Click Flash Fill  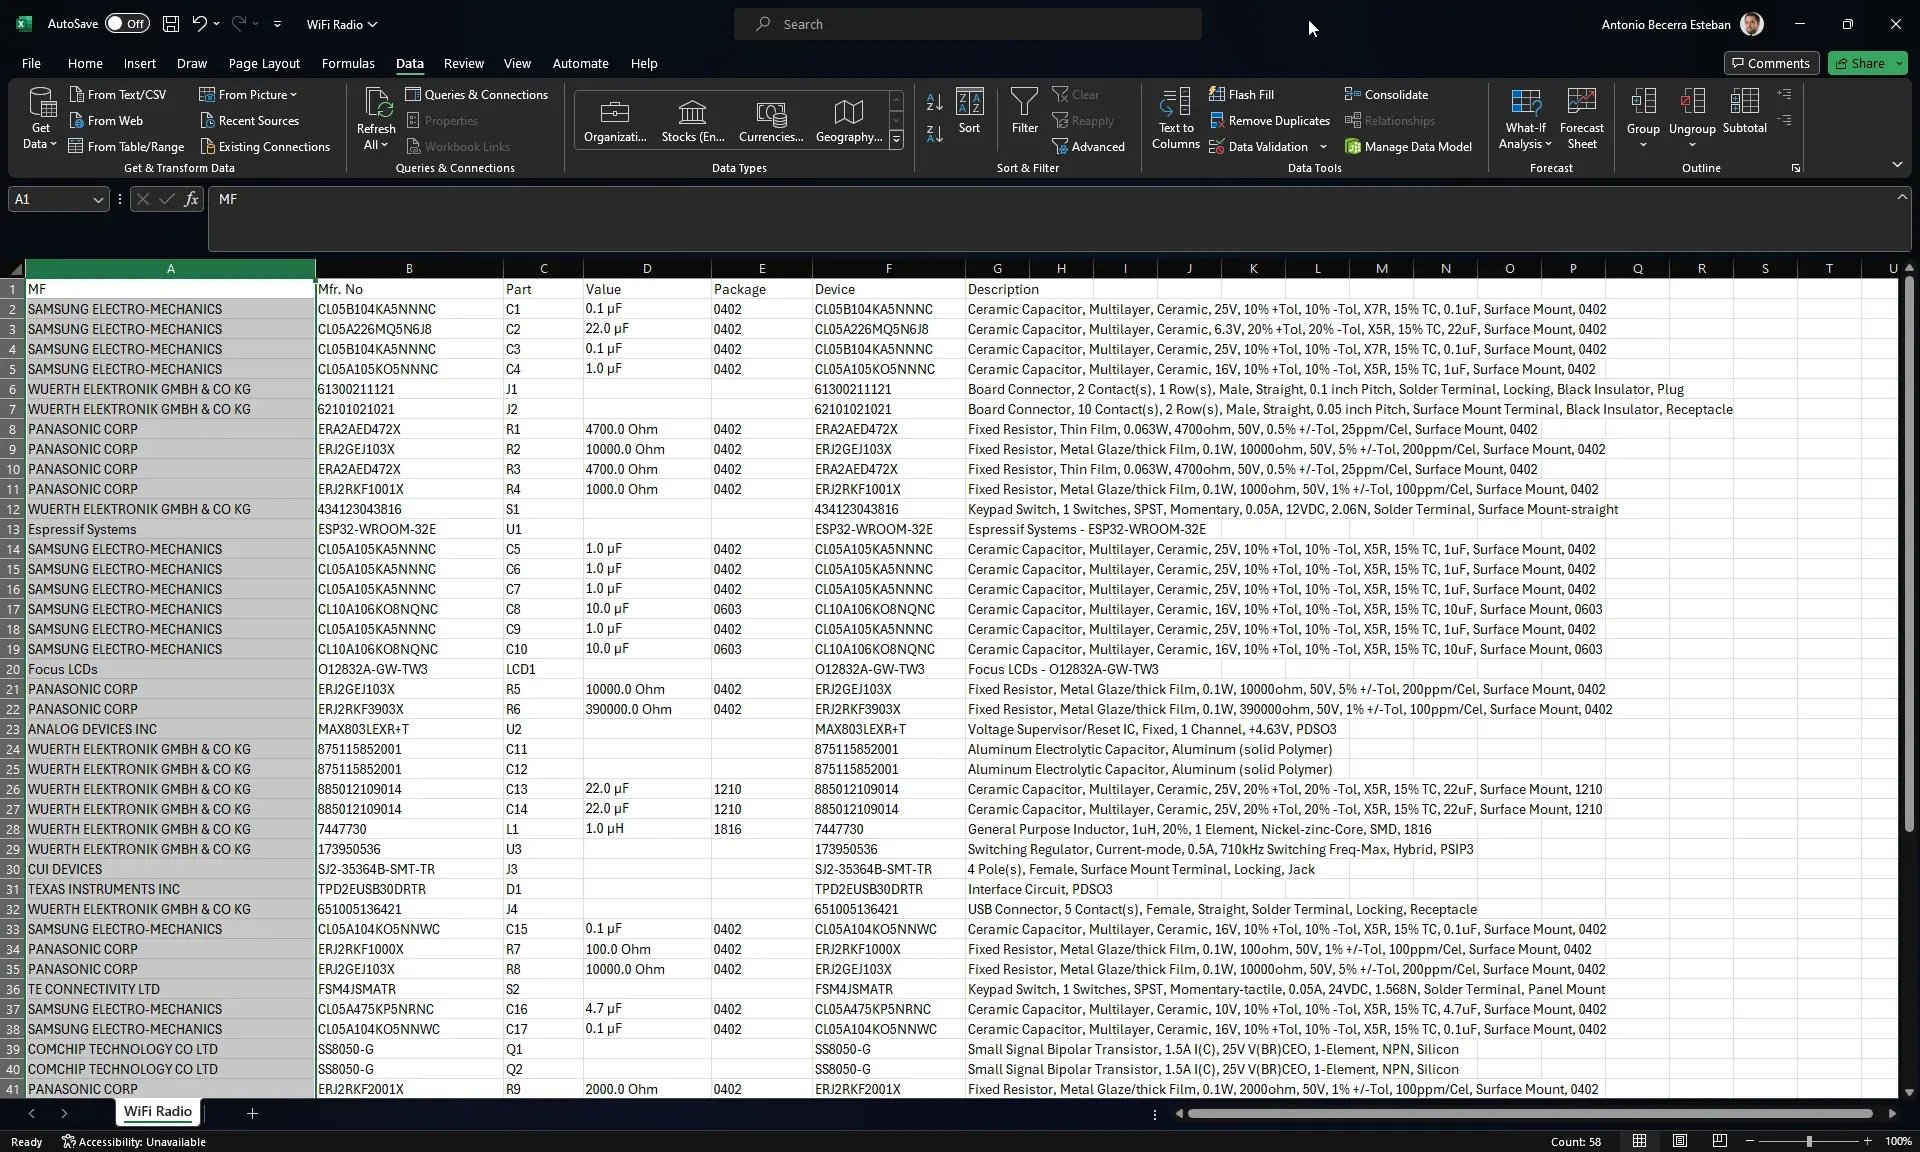point(1241,94)
